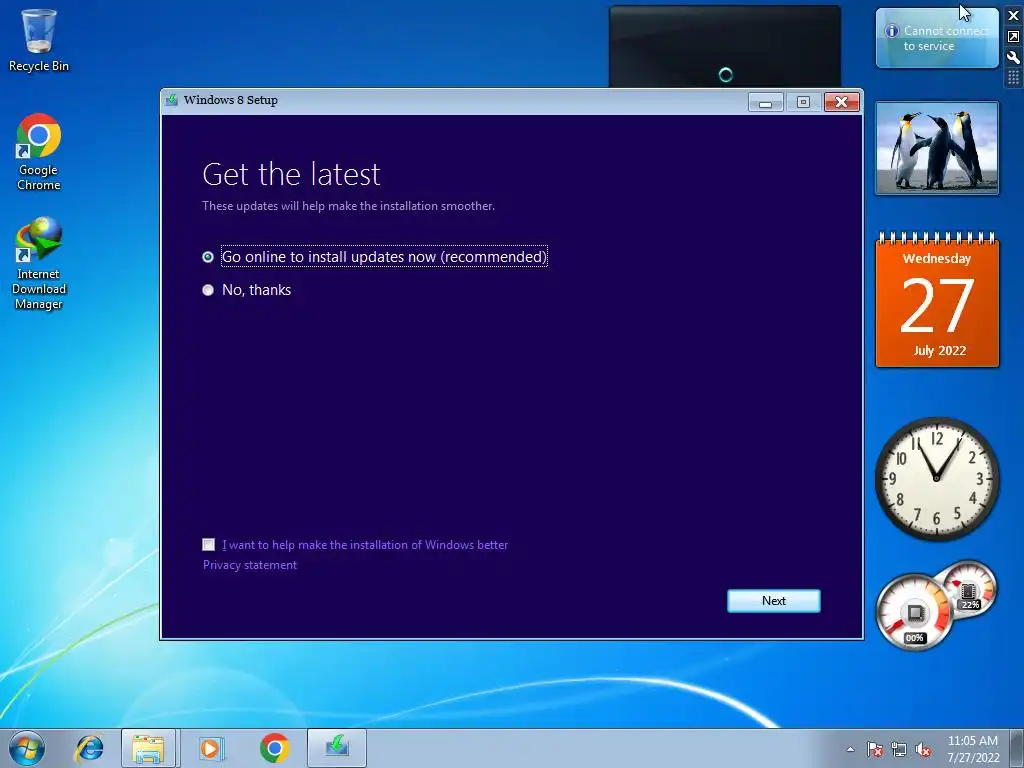Click the memory gauge showing 22%

(969, 590)
